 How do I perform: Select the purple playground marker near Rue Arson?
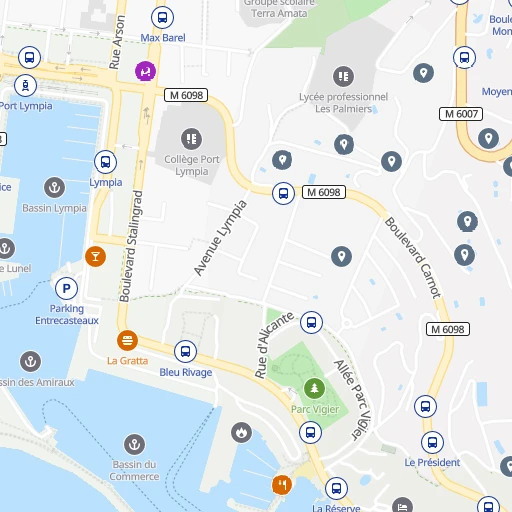click(x=145, y=71)
